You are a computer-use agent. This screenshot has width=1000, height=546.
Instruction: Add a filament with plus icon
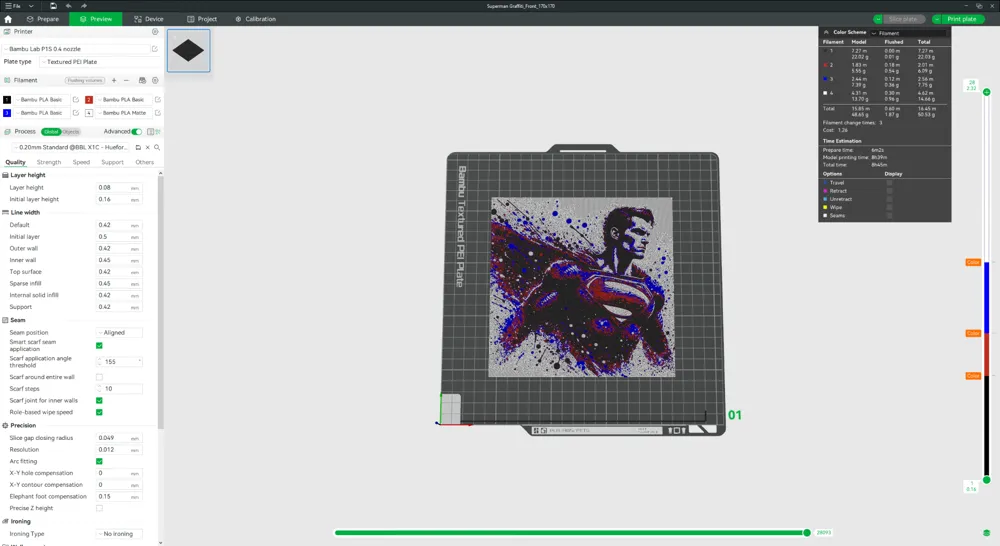[x=114, y=80]
